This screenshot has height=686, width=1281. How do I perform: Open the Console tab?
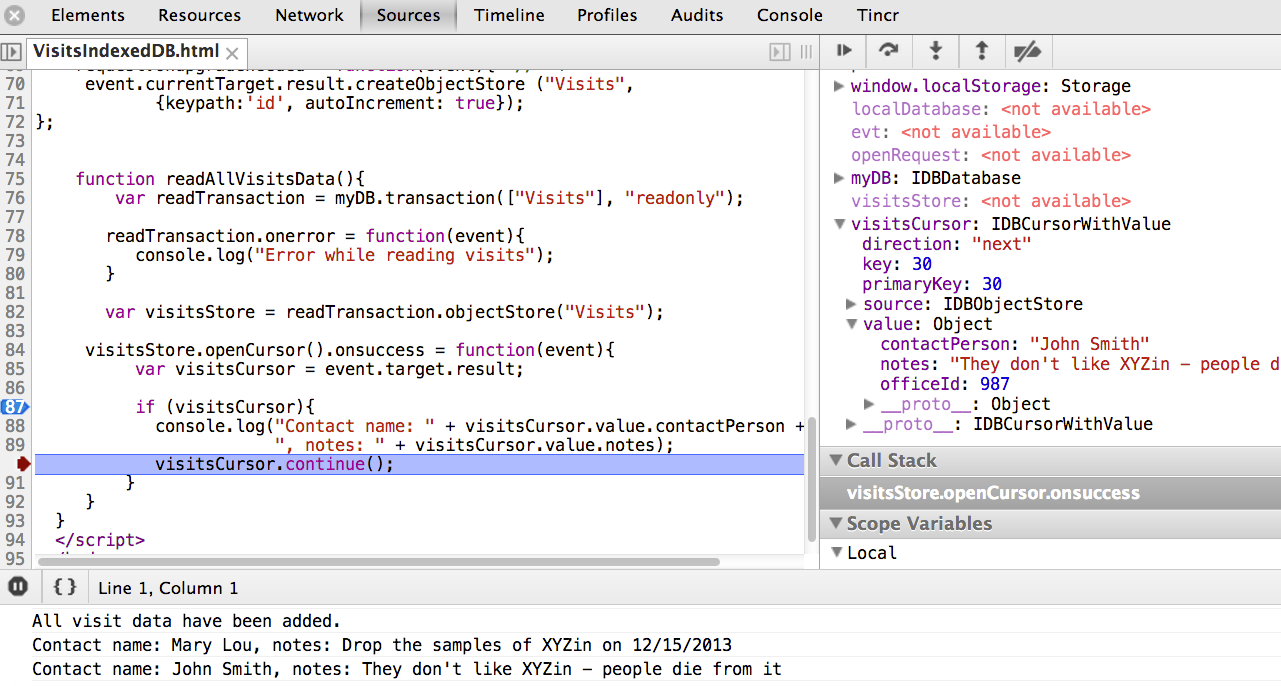point(789,15)
